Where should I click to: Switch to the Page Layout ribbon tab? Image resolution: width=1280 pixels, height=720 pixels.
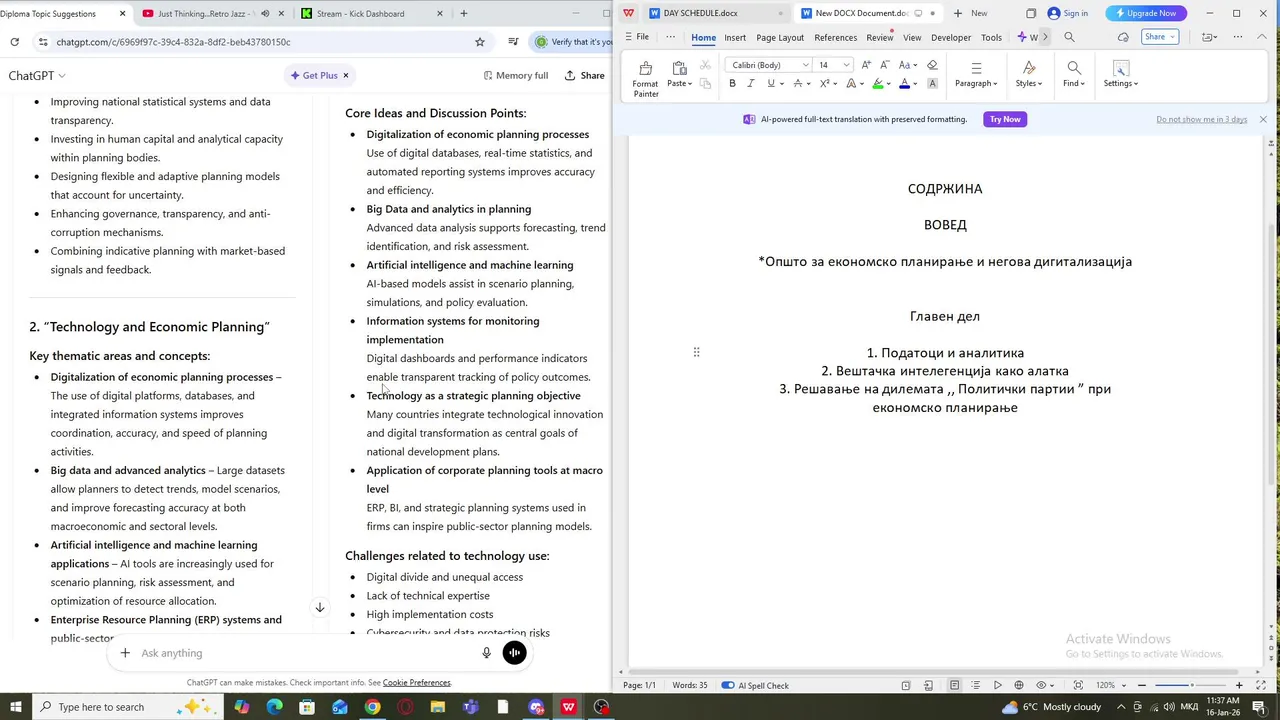pos(780,37)
